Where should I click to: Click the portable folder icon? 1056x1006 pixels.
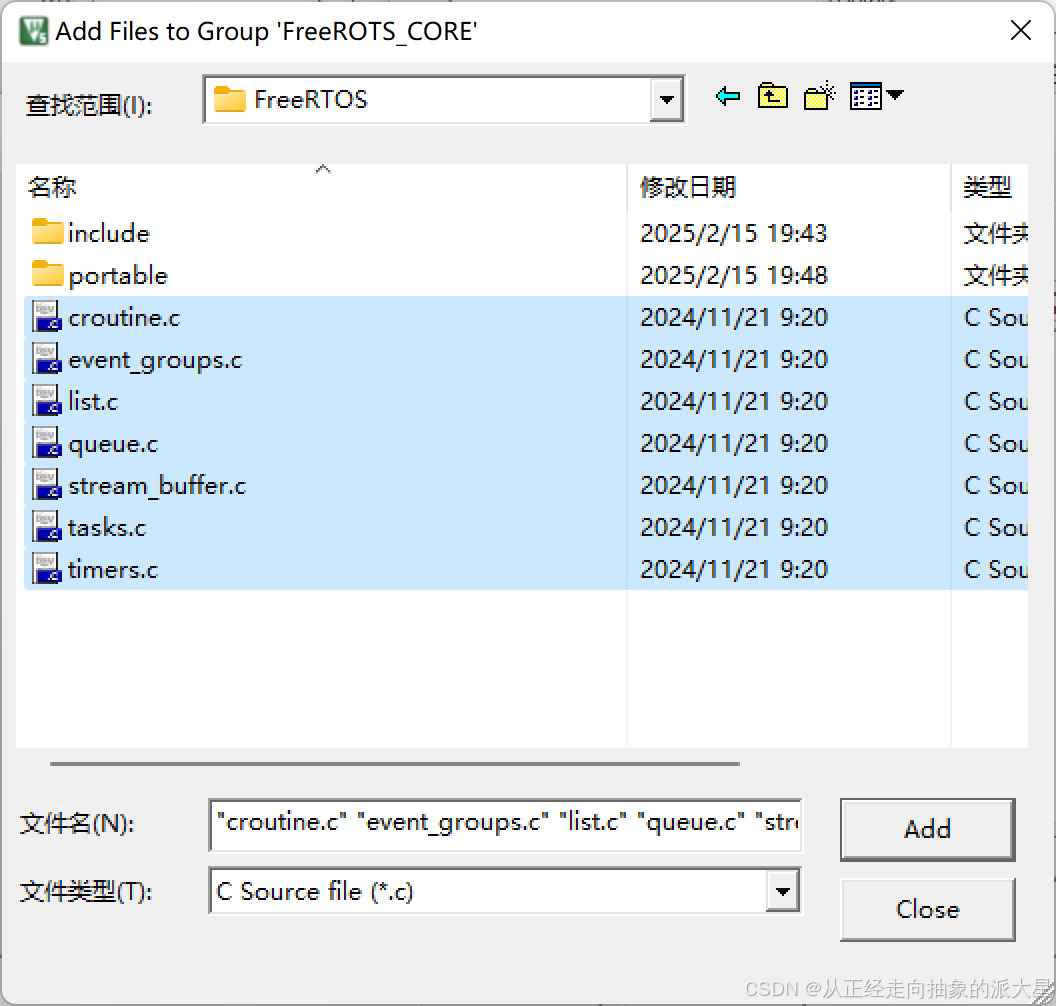point(47,274)
